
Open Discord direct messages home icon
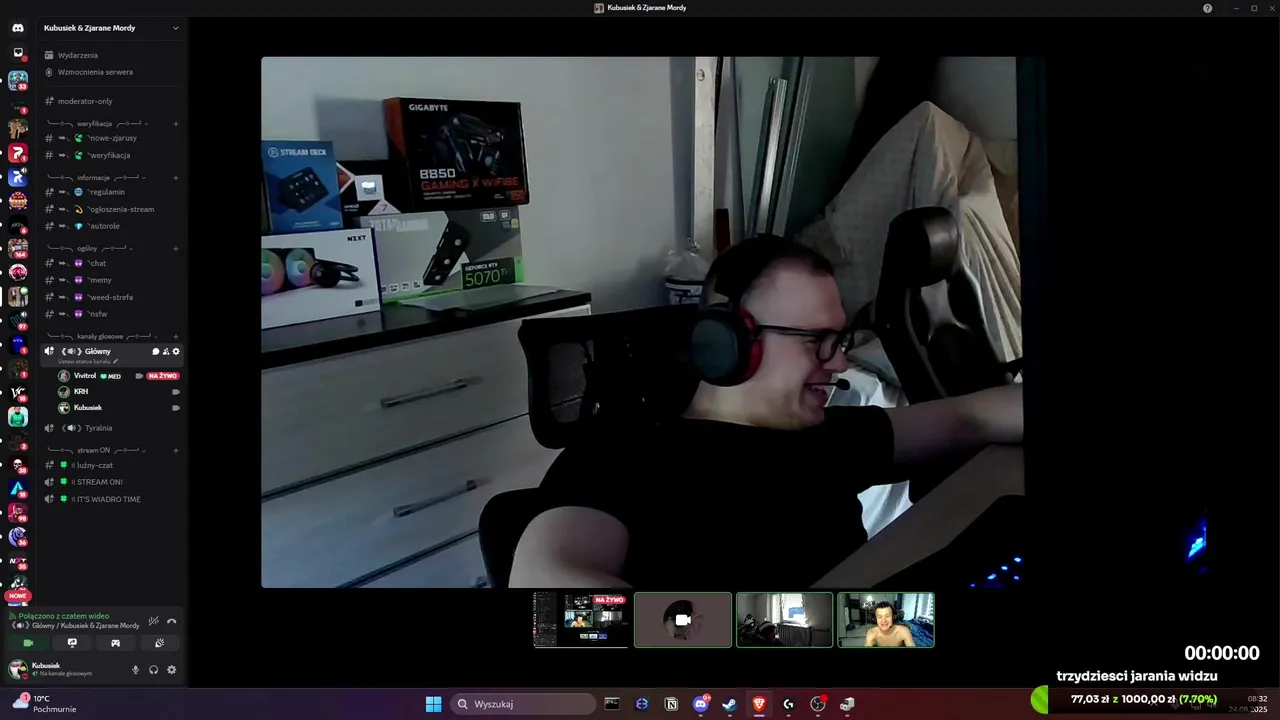pos(18,28)
